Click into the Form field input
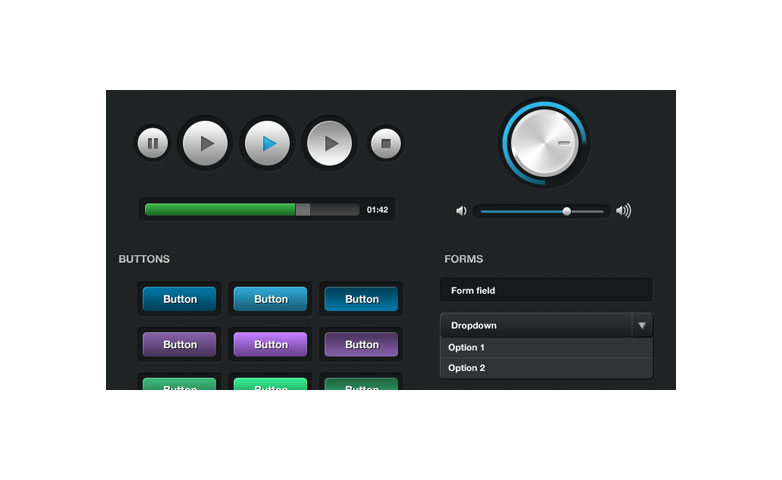782x480 pixels. pyautogui.click(x=547, y=290)
